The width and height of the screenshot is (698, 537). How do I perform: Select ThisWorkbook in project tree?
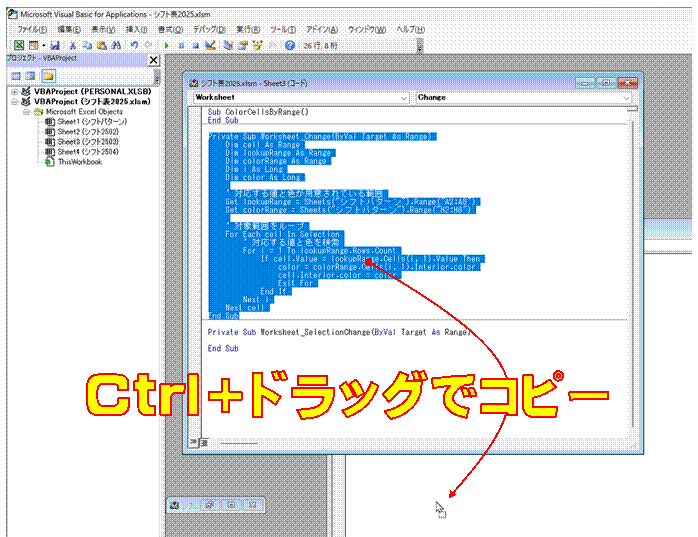coord(80,162)
